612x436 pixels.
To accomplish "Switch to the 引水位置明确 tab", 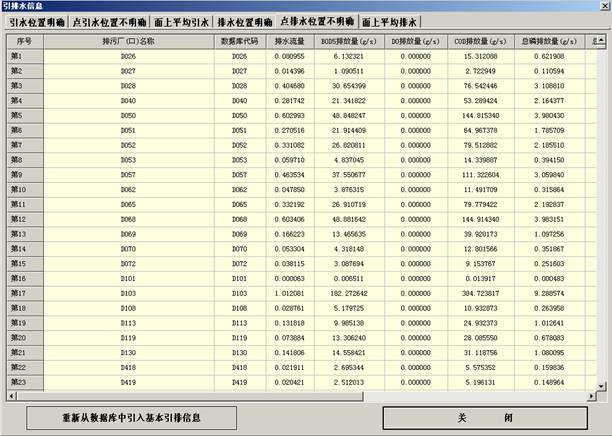I will point(35,21).
